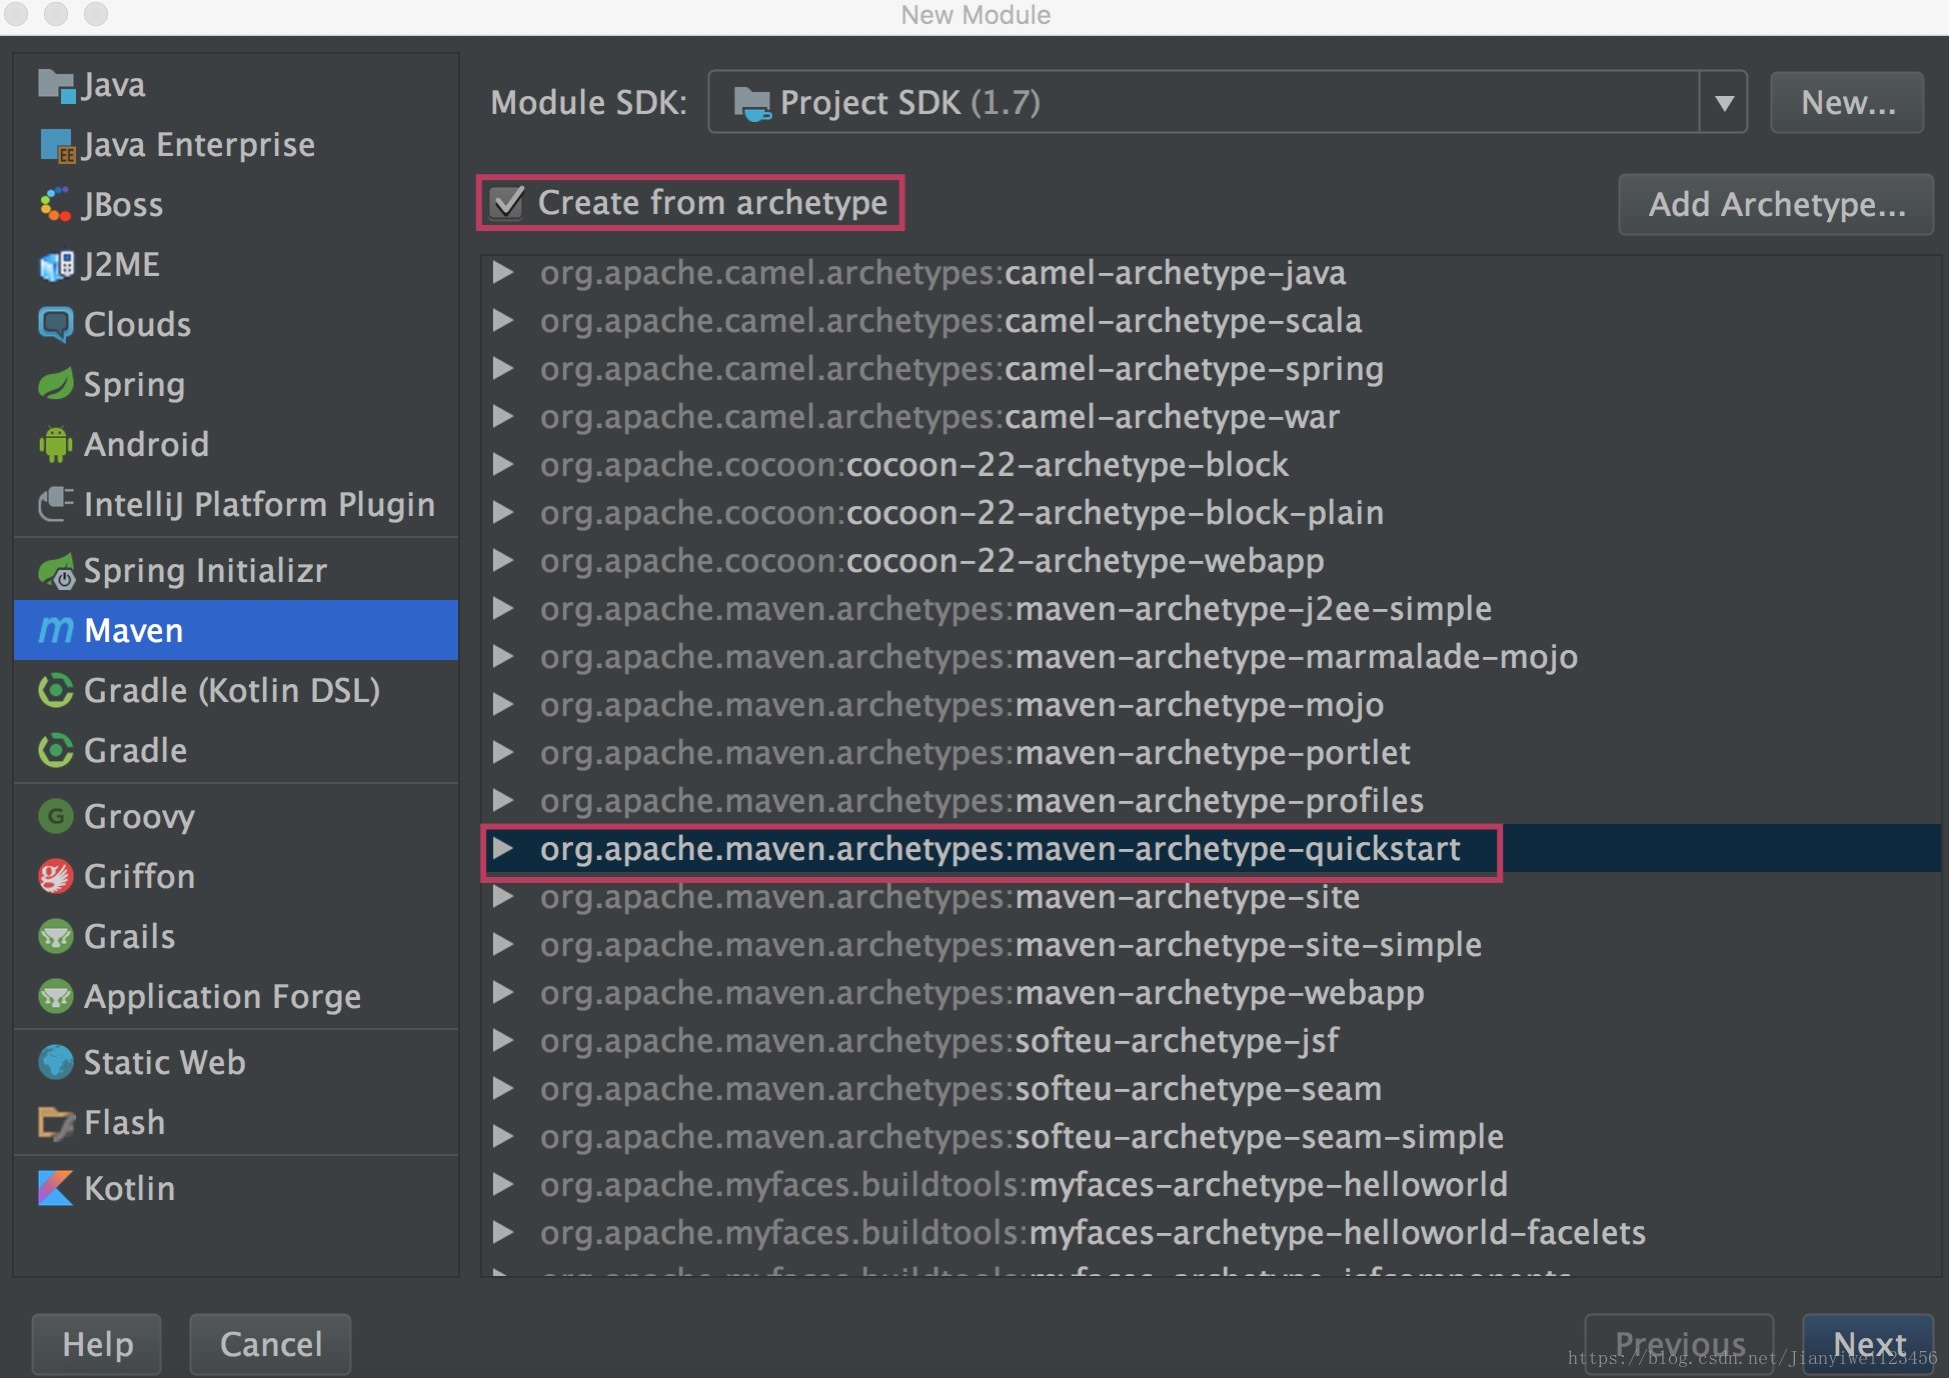Toggle the Create from archetype checkbox
The width and height of the screenshot is (1949, 1378).
[507, 203]
